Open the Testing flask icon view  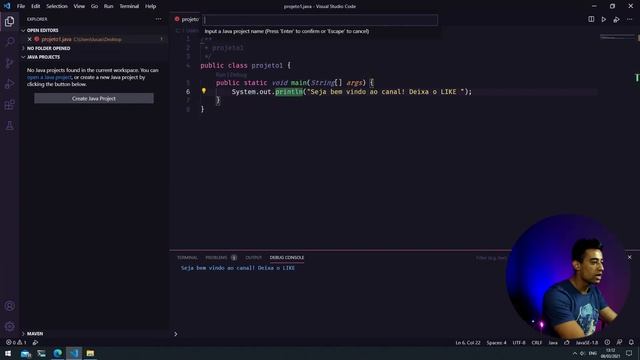pos(9,126)
